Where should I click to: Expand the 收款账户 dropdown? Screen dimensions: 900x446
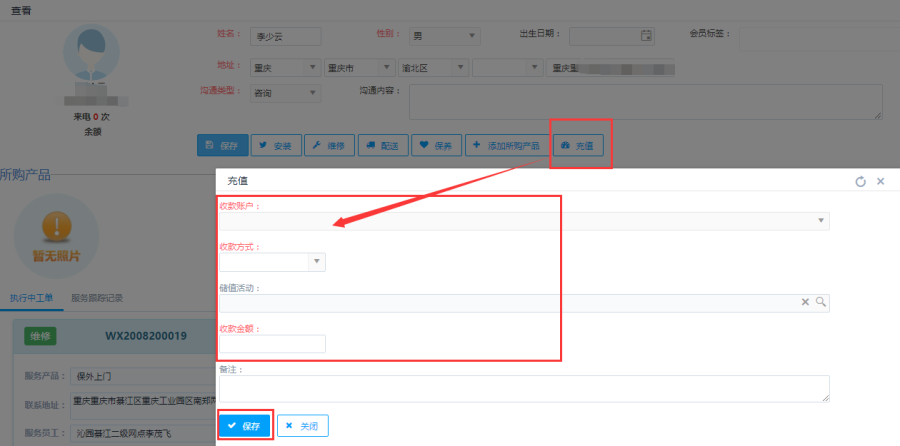pos(821,221)
